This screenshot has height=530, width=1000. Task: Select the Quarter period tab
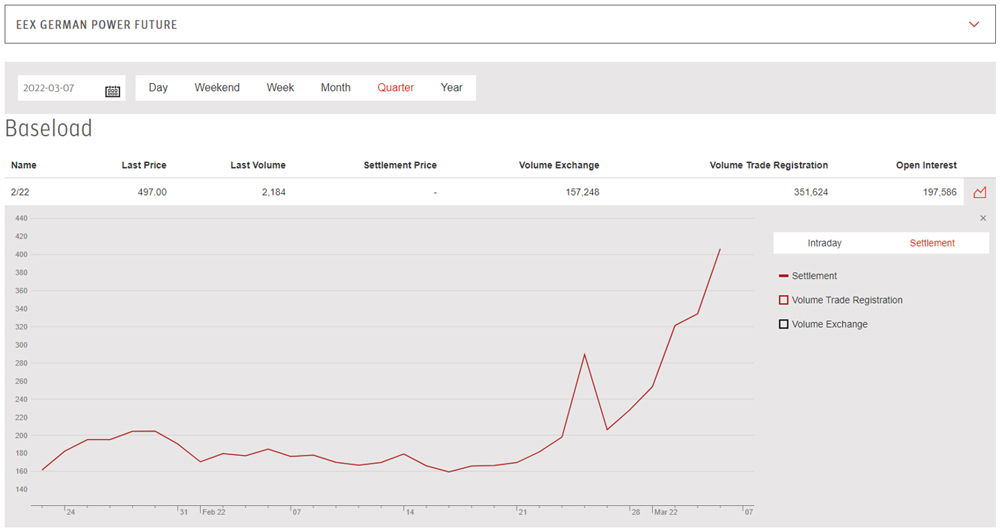[x=395, y=88]
